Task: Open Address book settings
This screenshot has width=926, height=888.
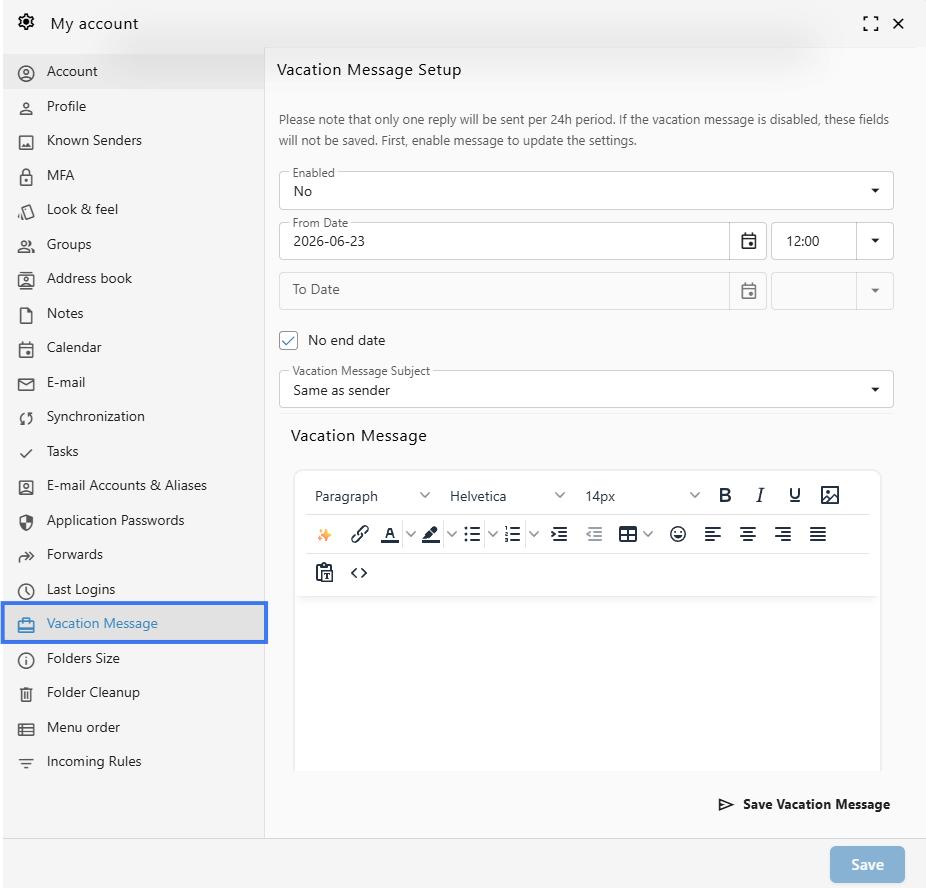Action: tap(133, 279)
